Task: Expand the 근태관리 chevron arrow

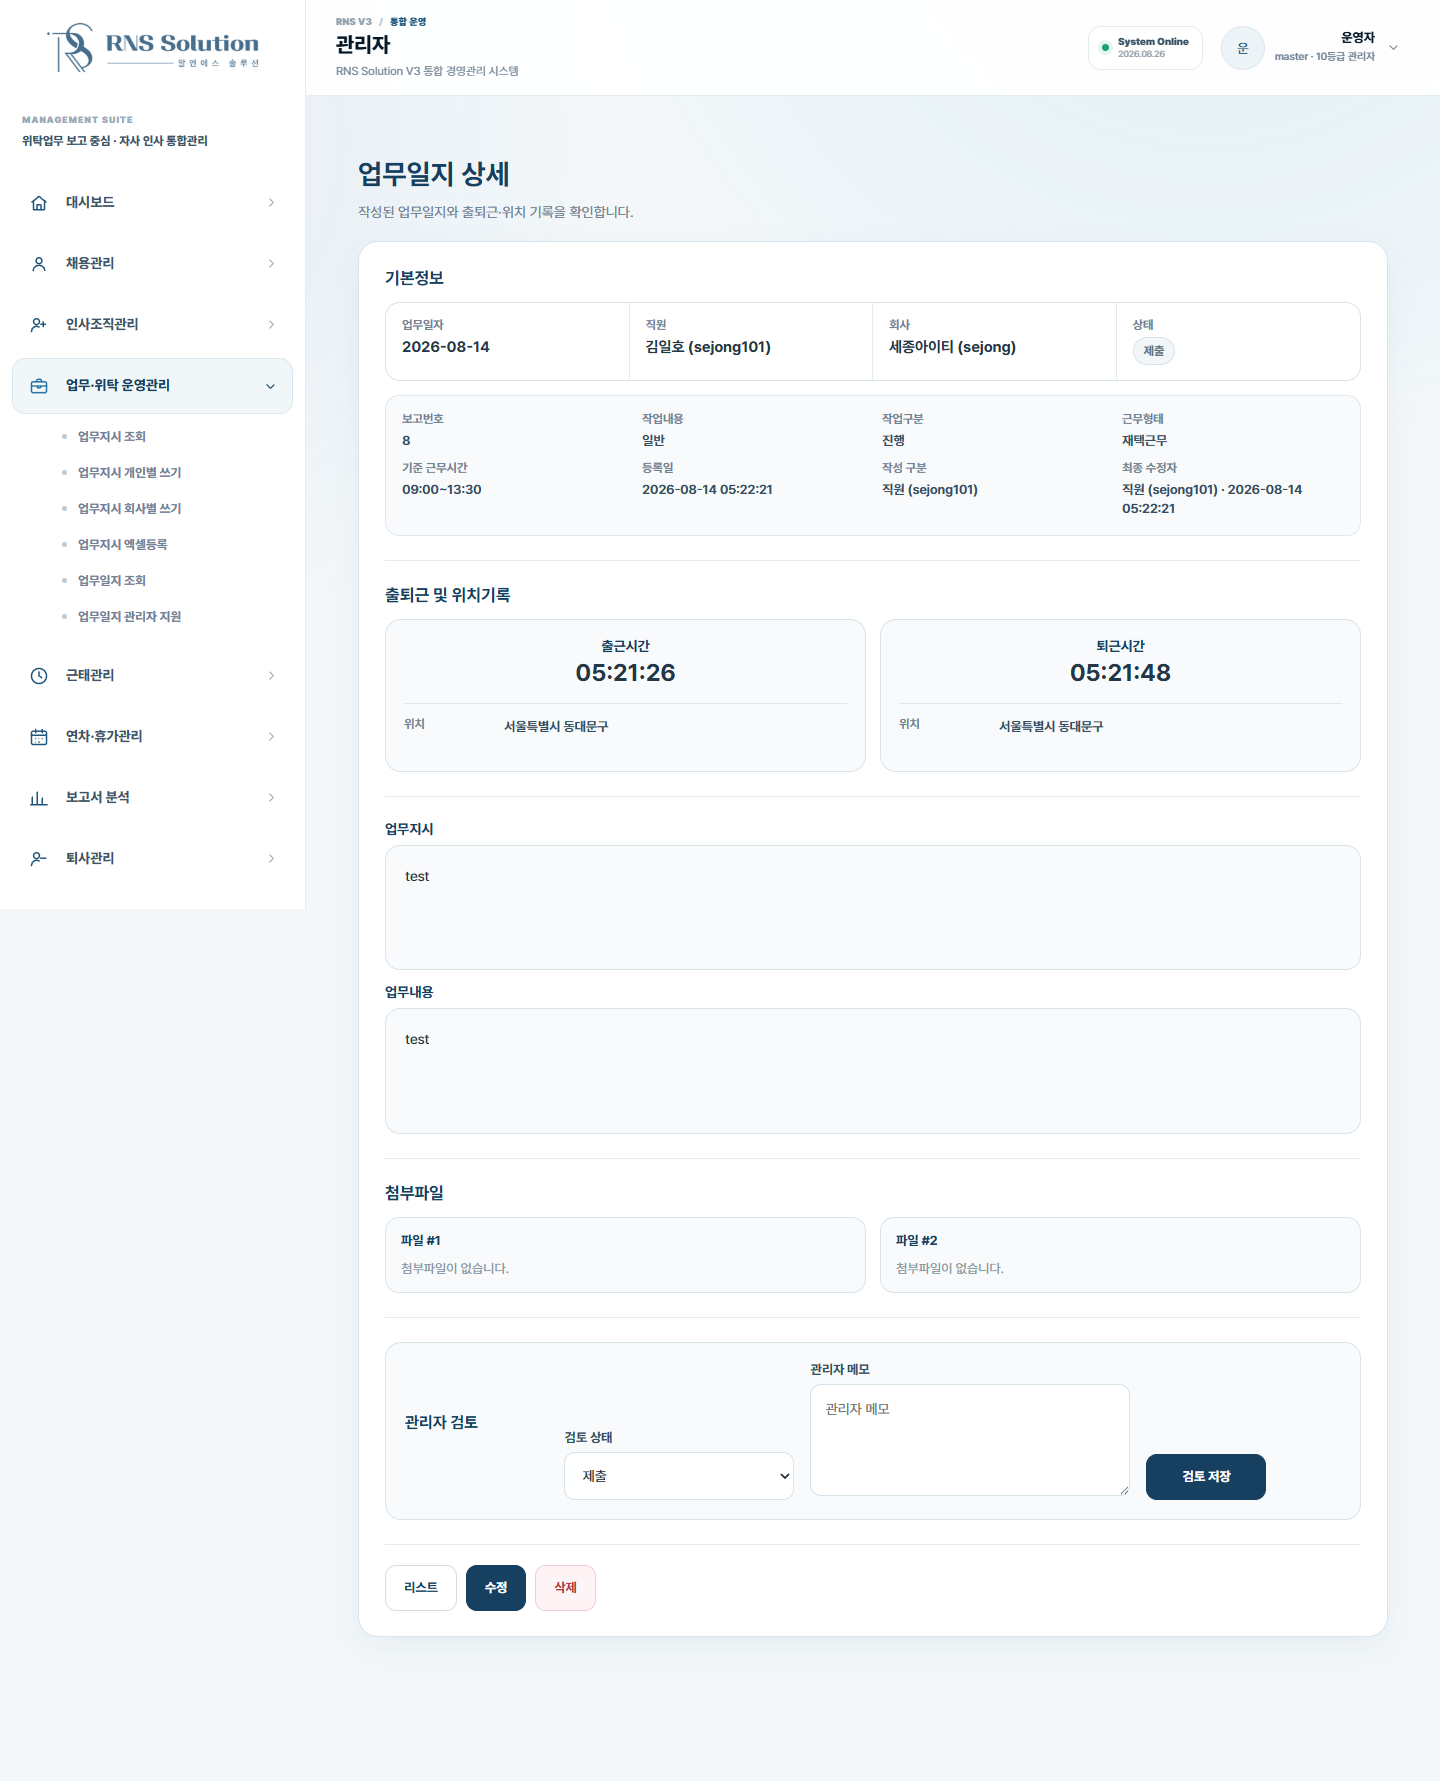Action: click(x=271, y=676)
